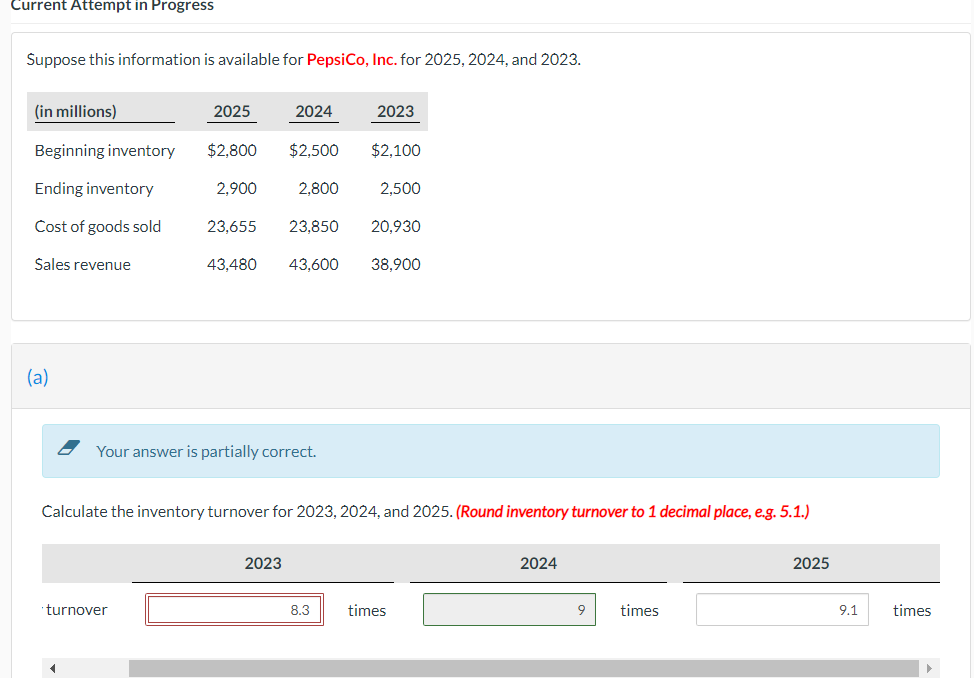Click the 2024 column header in data table
The height and width of the screenshot is (678, 974).
(x=314, y=111)
